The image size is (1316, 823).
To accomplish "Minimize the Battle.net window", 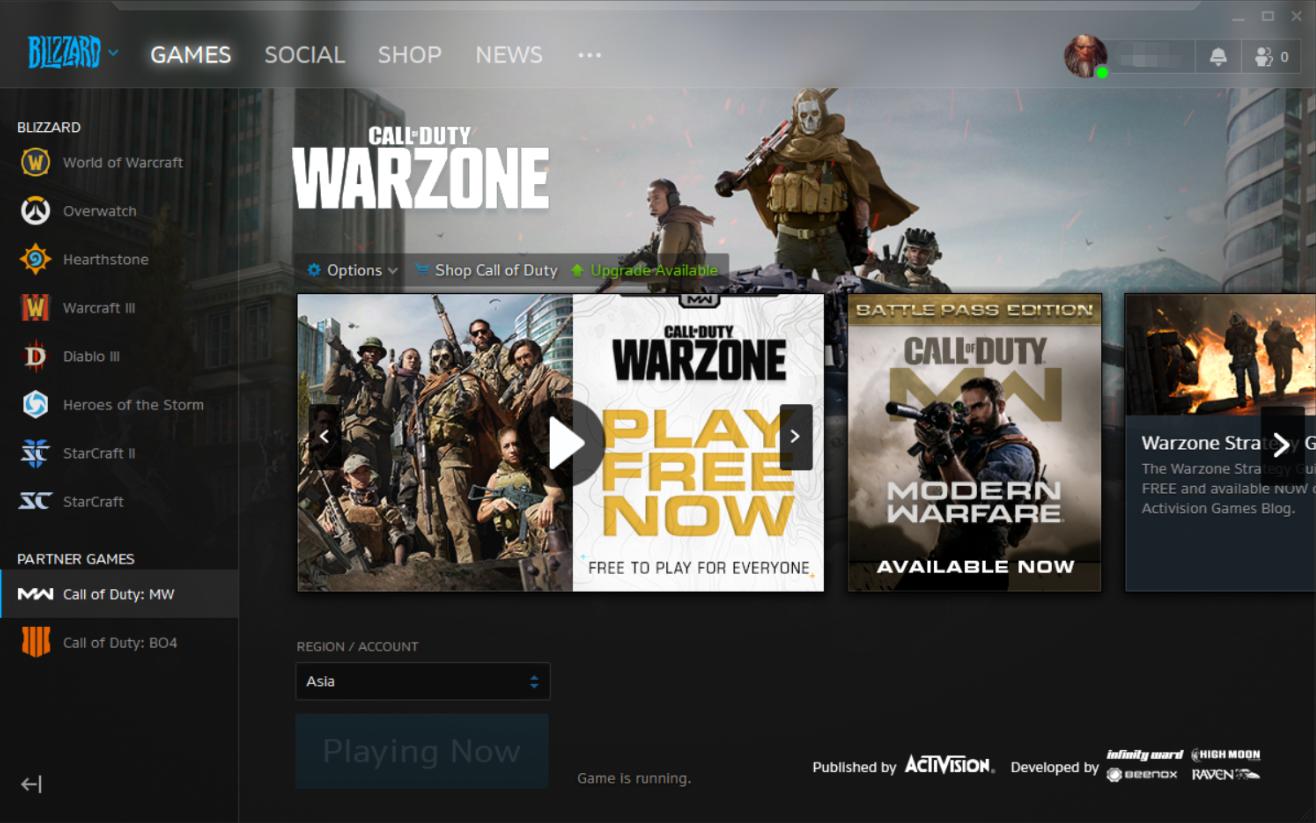I will coord(1241,17).
